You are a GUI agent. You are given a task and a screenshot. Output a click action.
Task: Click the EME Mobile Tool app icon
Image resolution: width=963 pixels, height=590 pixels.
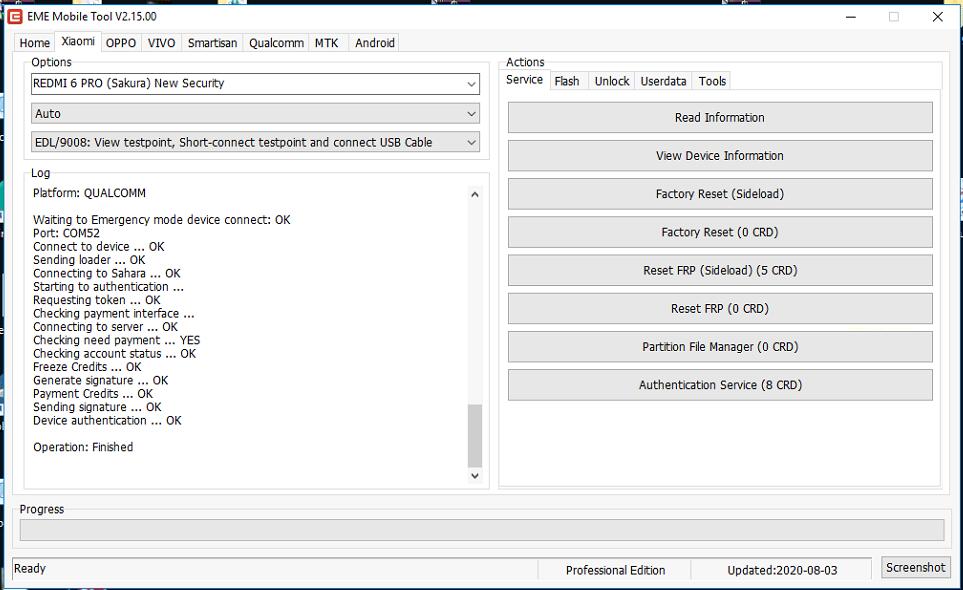(x=15, y=17)
